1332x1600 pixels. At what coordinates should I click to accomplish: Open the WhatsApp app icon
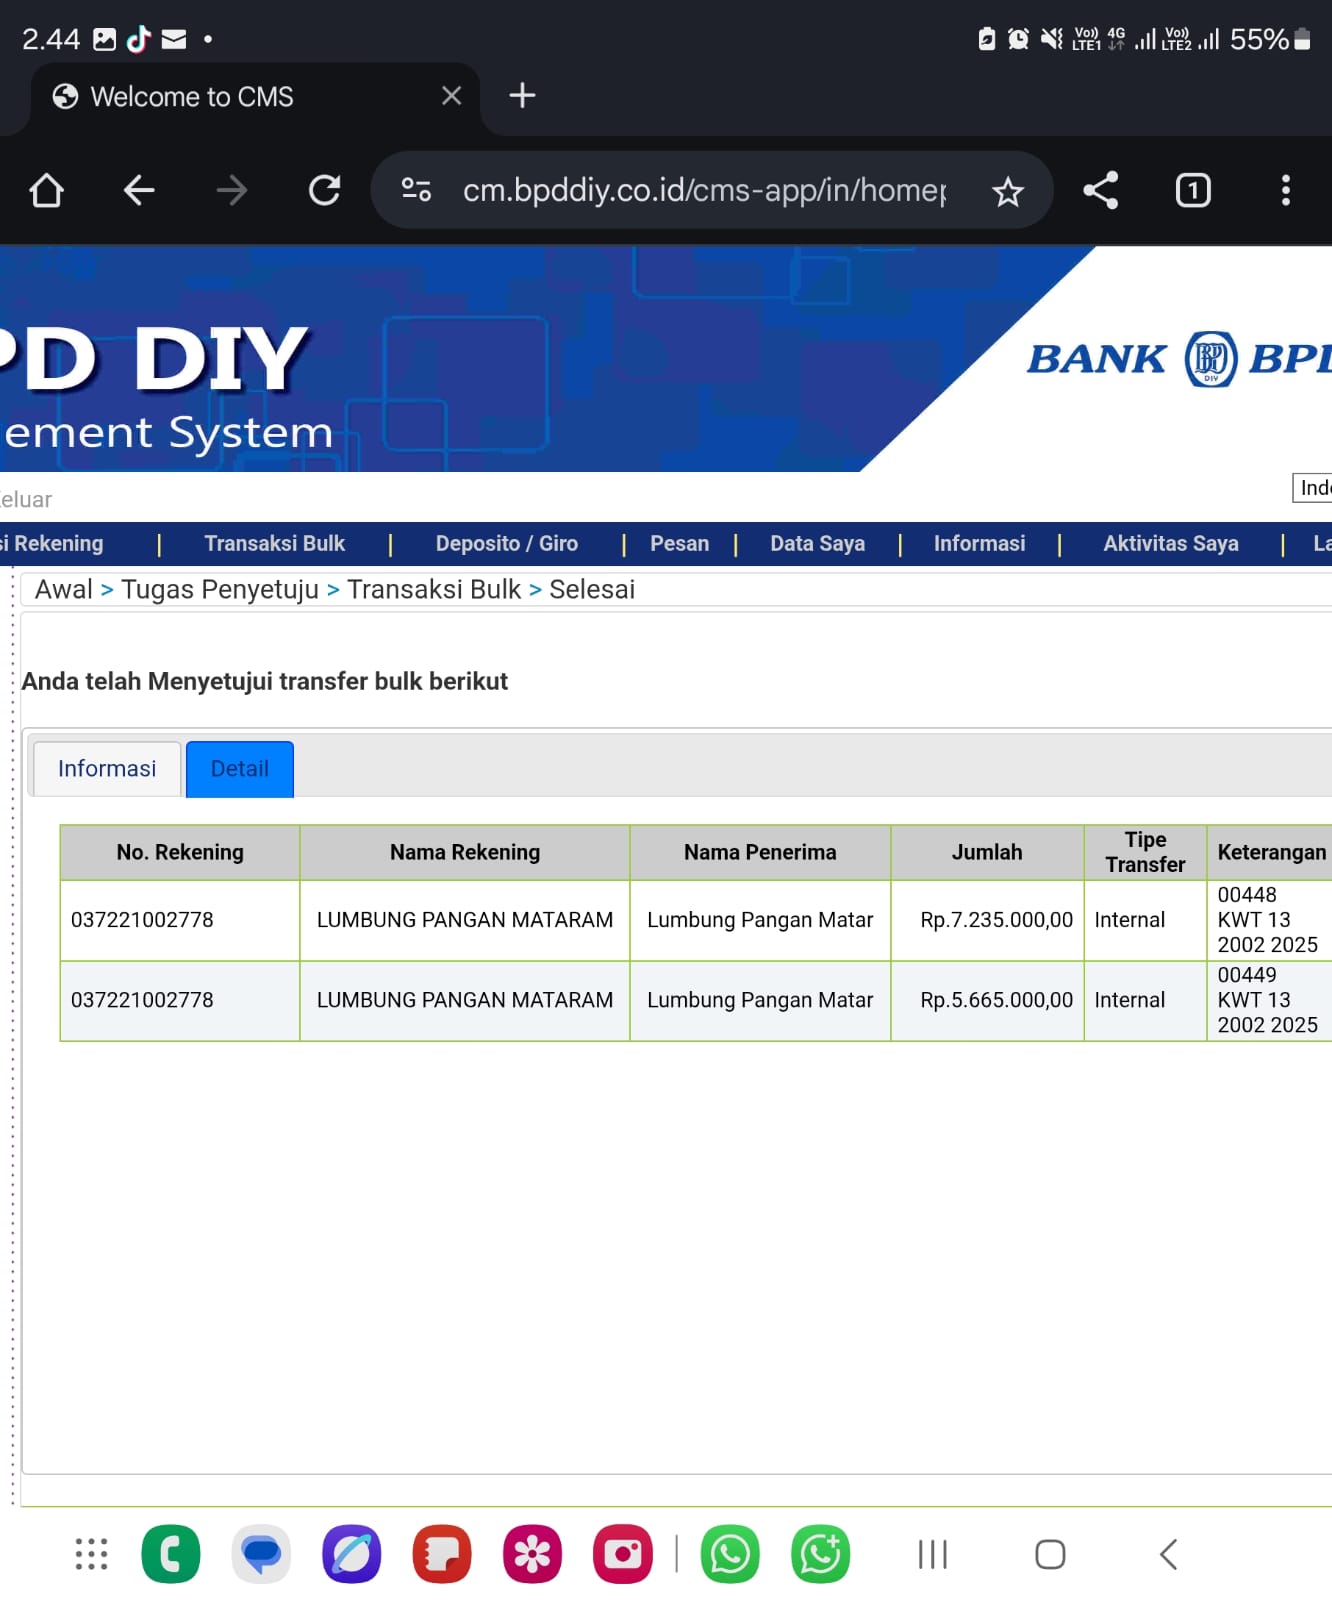pyautogui.click(x=730, y=1554)
